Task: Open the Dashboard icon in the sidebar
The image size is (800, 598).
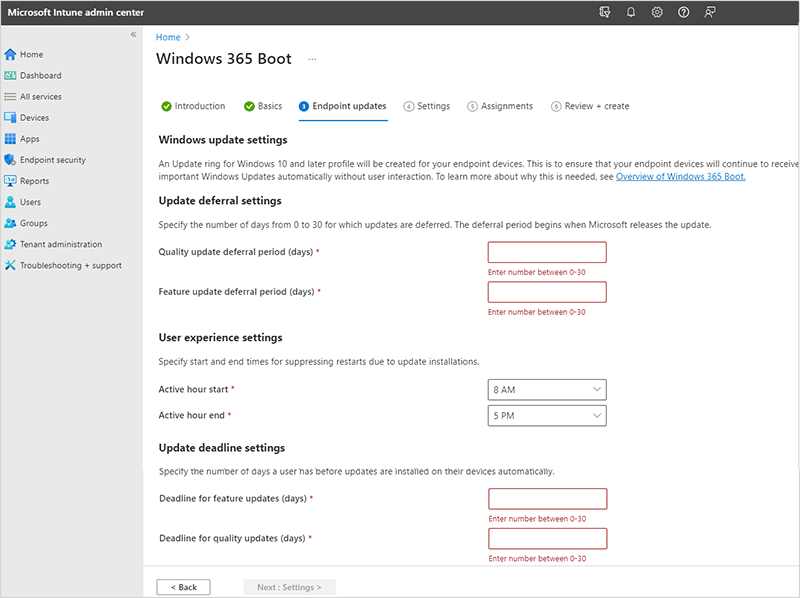Action: pyautogui.click(x=10, y=76)
